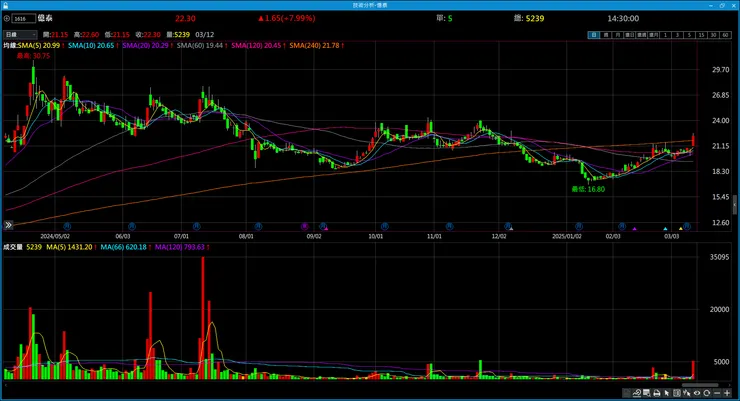Click the SMA(5) 20.99 moving average label
Viewport: 740px width, 401px height.
(41, 45)
